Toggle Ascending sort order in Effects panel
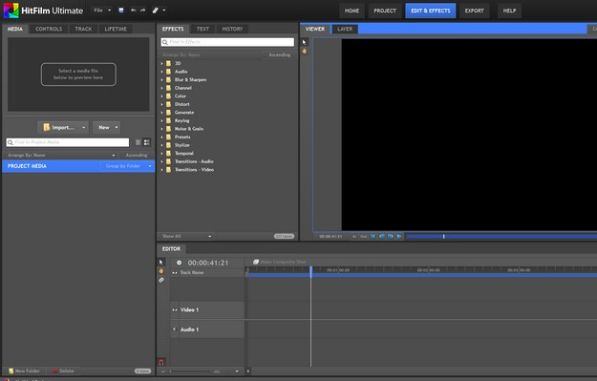Viewport: 597px width, 381px height. pos(279,55)
